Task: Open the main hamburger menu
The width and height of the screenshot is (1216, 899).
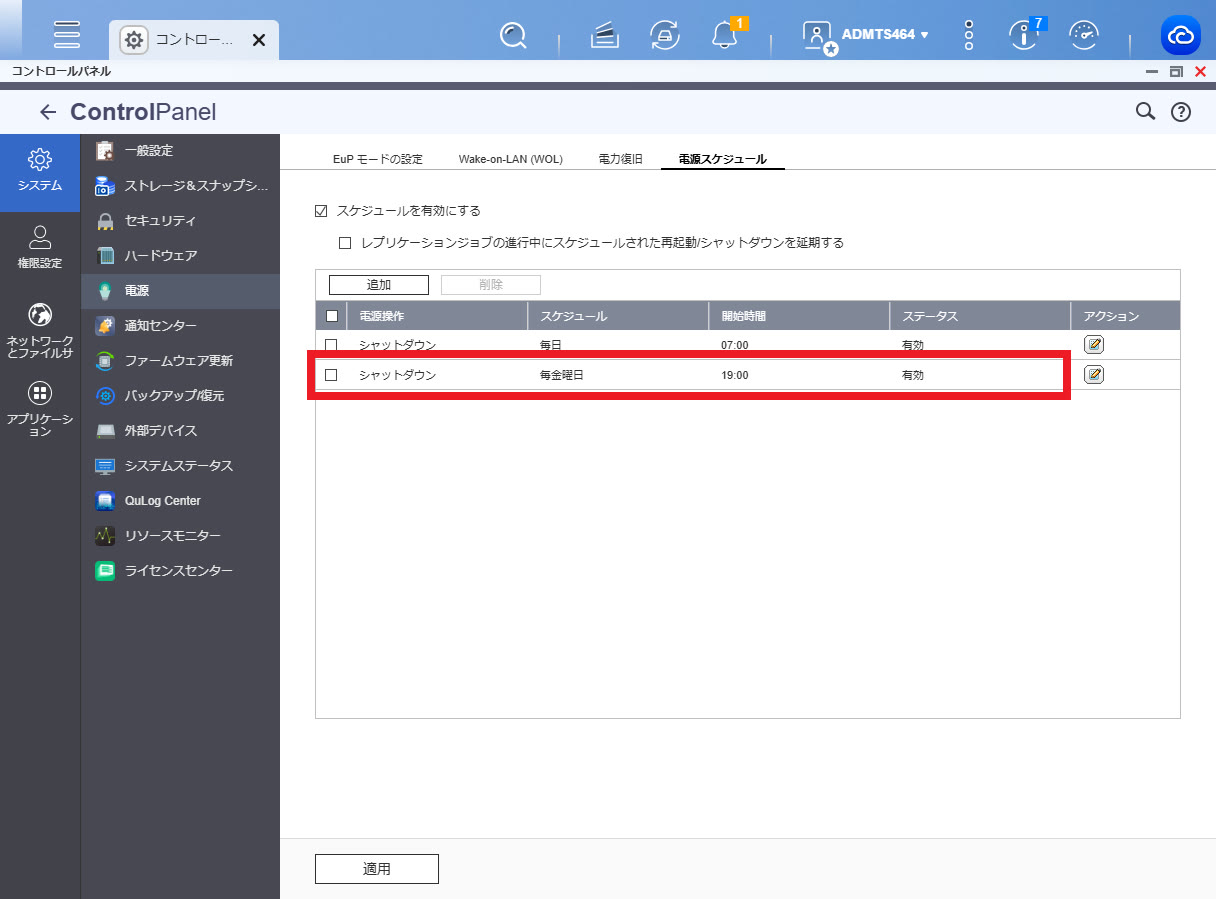Action: 67,35
